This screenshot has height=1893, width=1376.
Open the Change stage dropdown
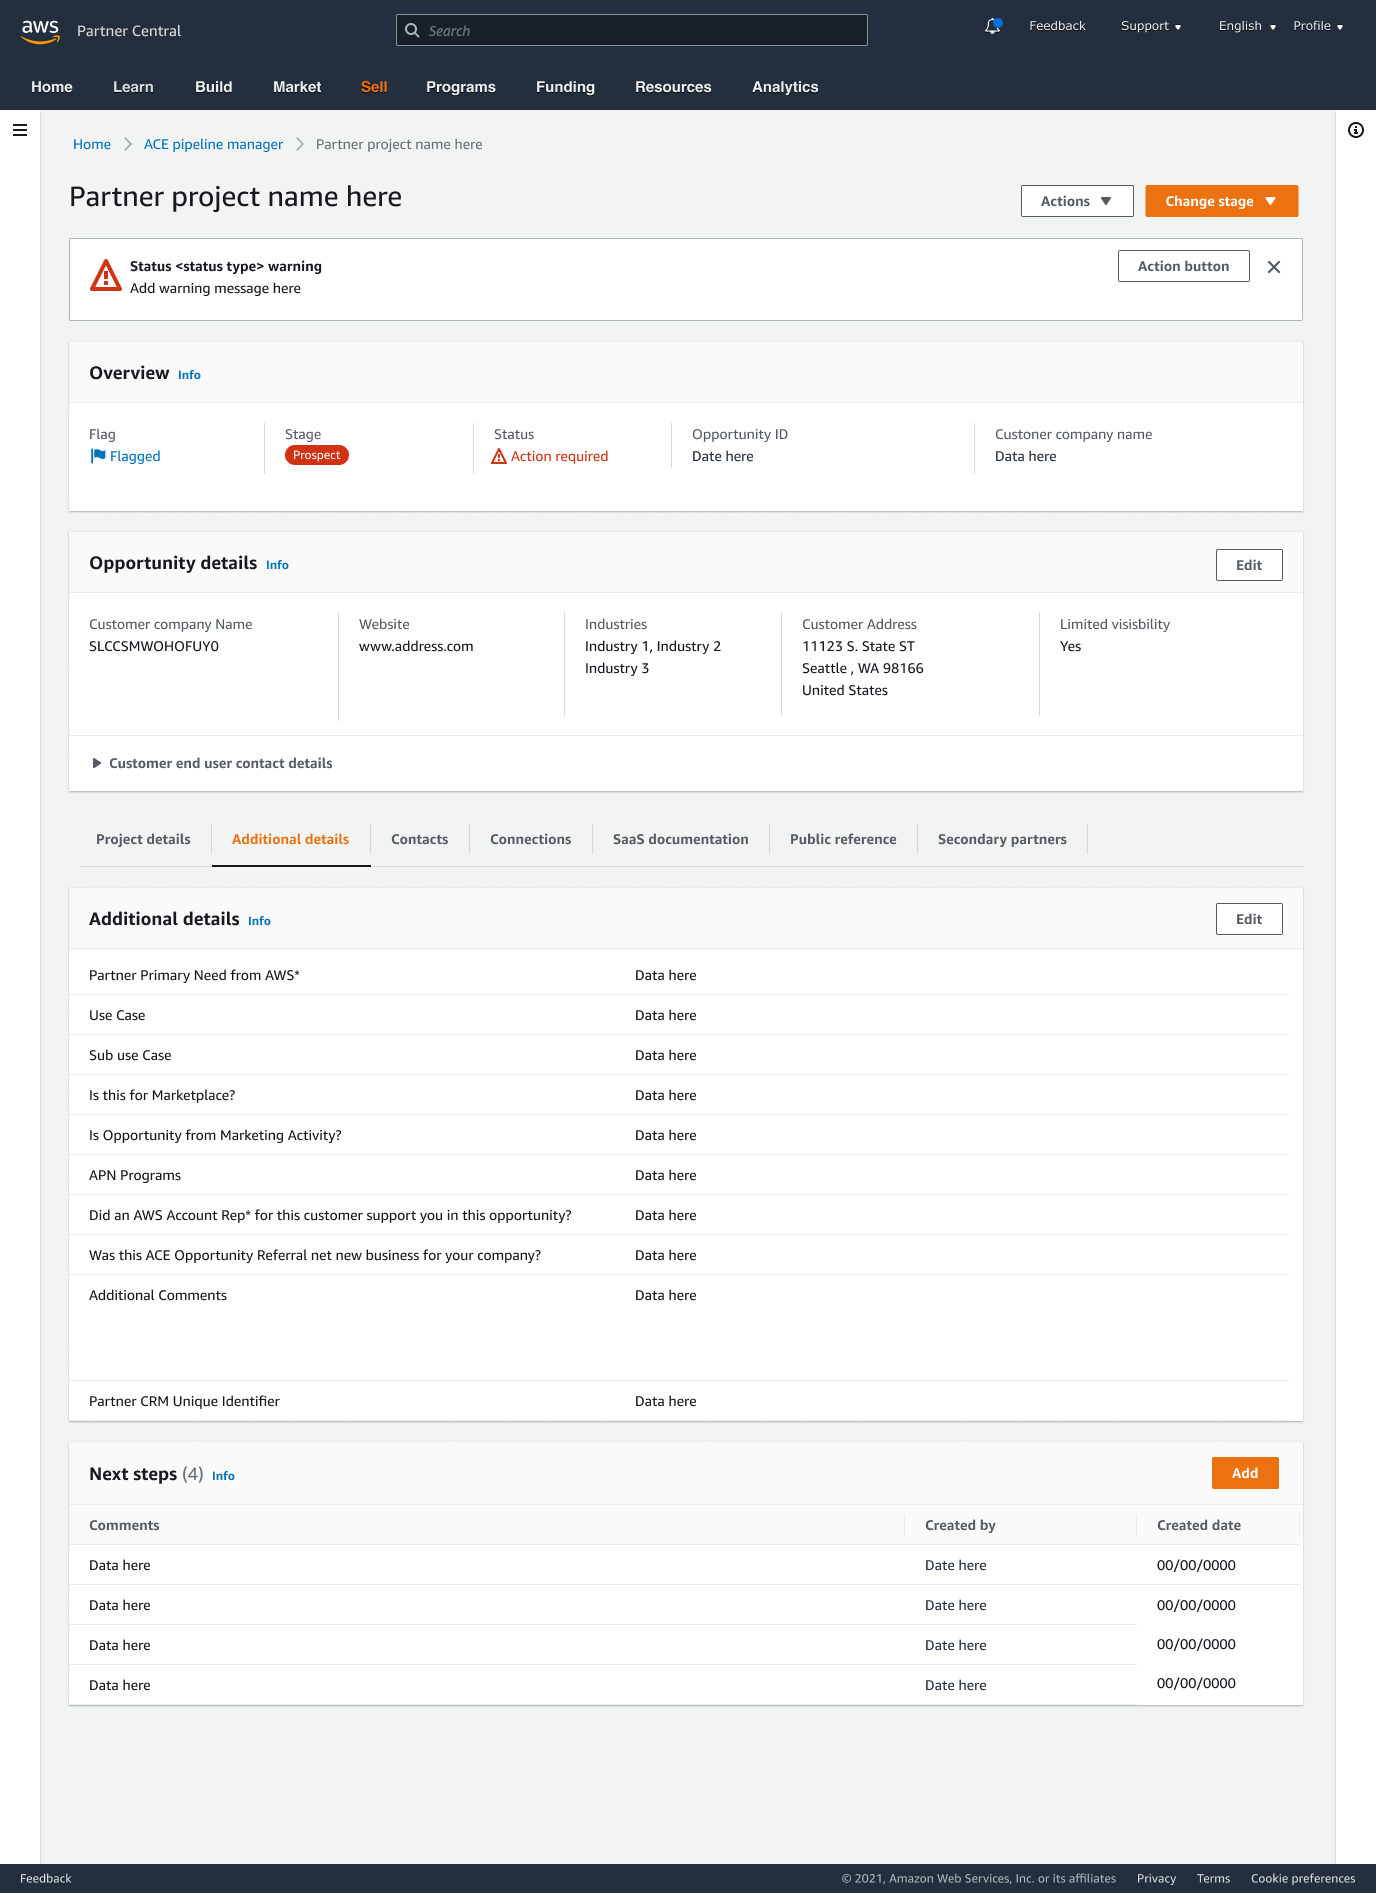coord(1221,201)
